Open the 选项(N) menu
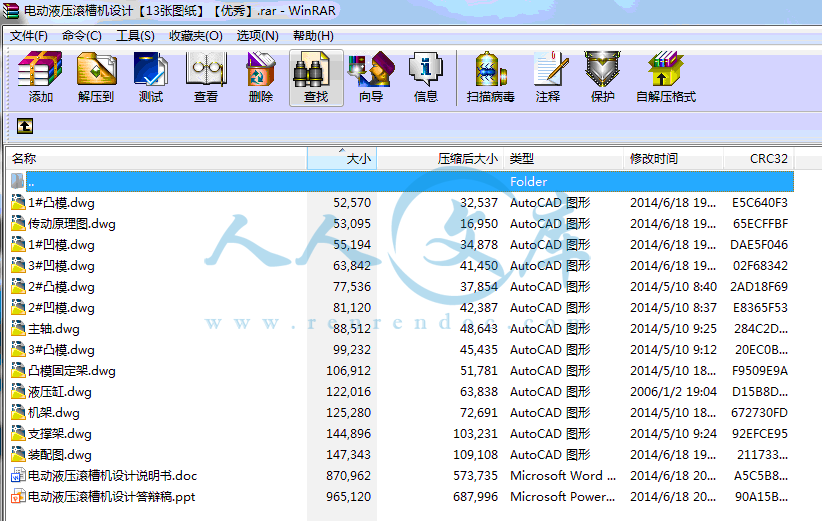Viewport: 822px width, 521px height. pos(257,36)
